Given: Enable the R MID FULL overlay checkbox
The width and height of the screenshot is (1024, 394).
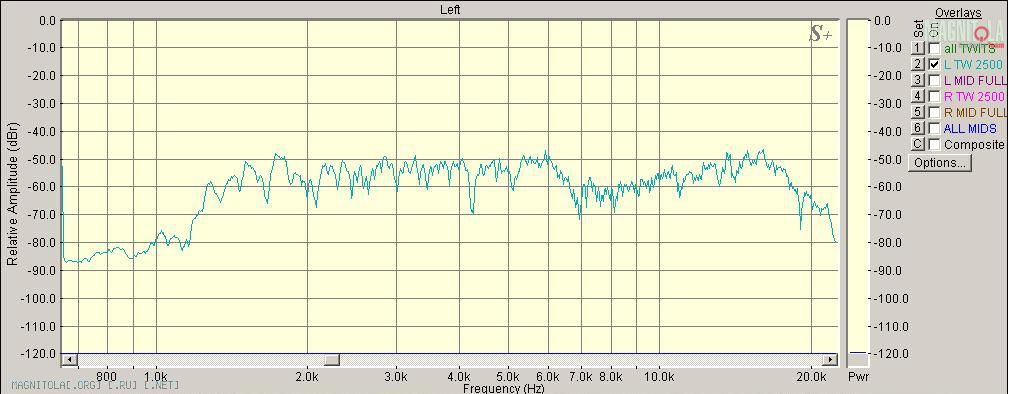Looking at the screenshot, I should pos(935,112).
